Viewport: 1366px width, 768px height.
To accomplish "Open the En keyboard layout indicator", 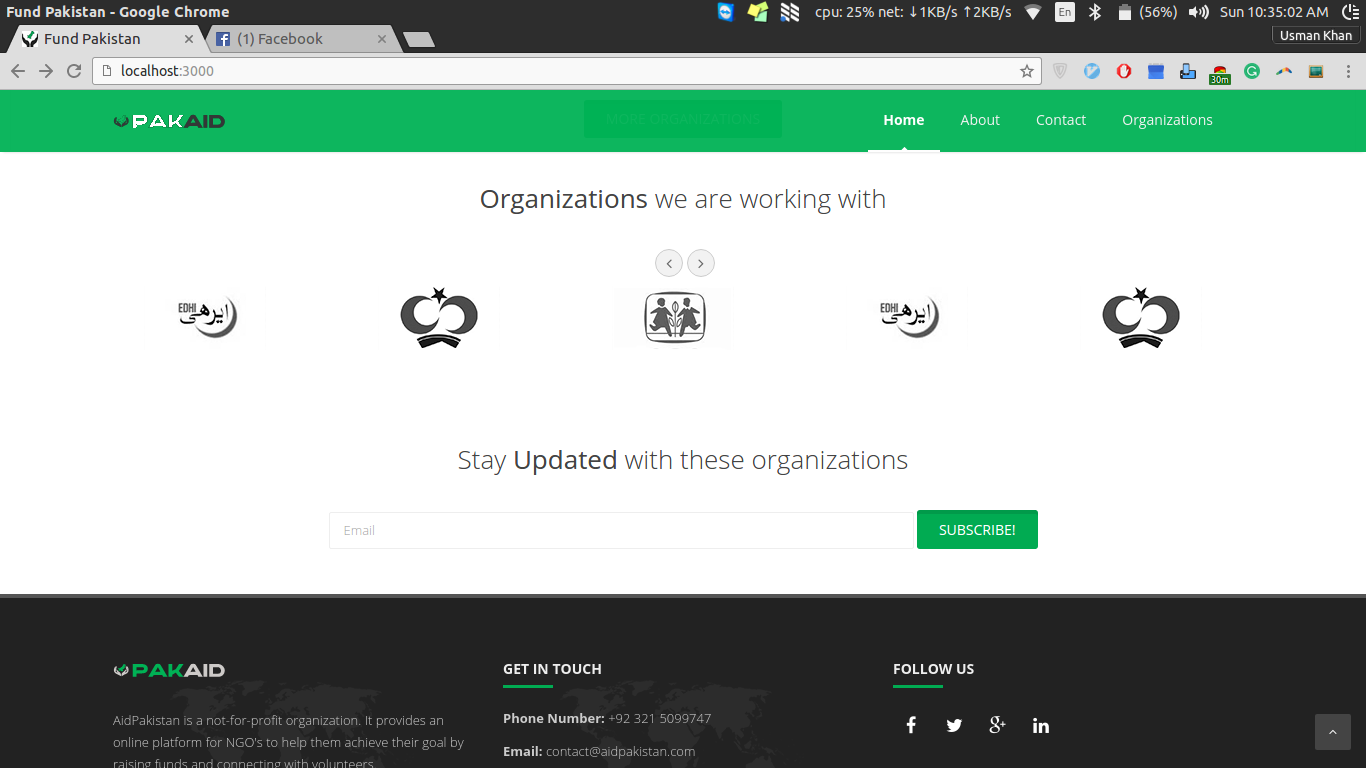I will pos(1065,12).
